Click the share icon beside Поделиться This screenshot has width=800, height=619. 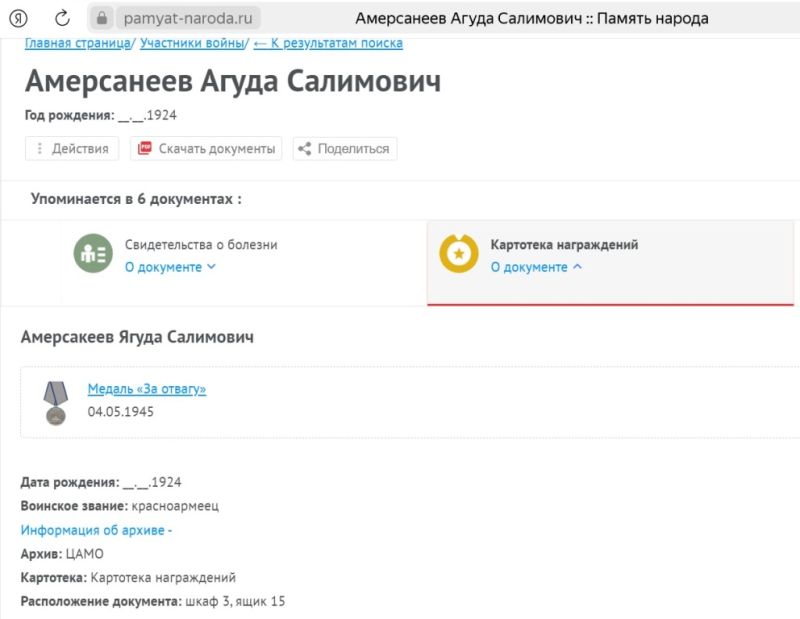(305, 149)
